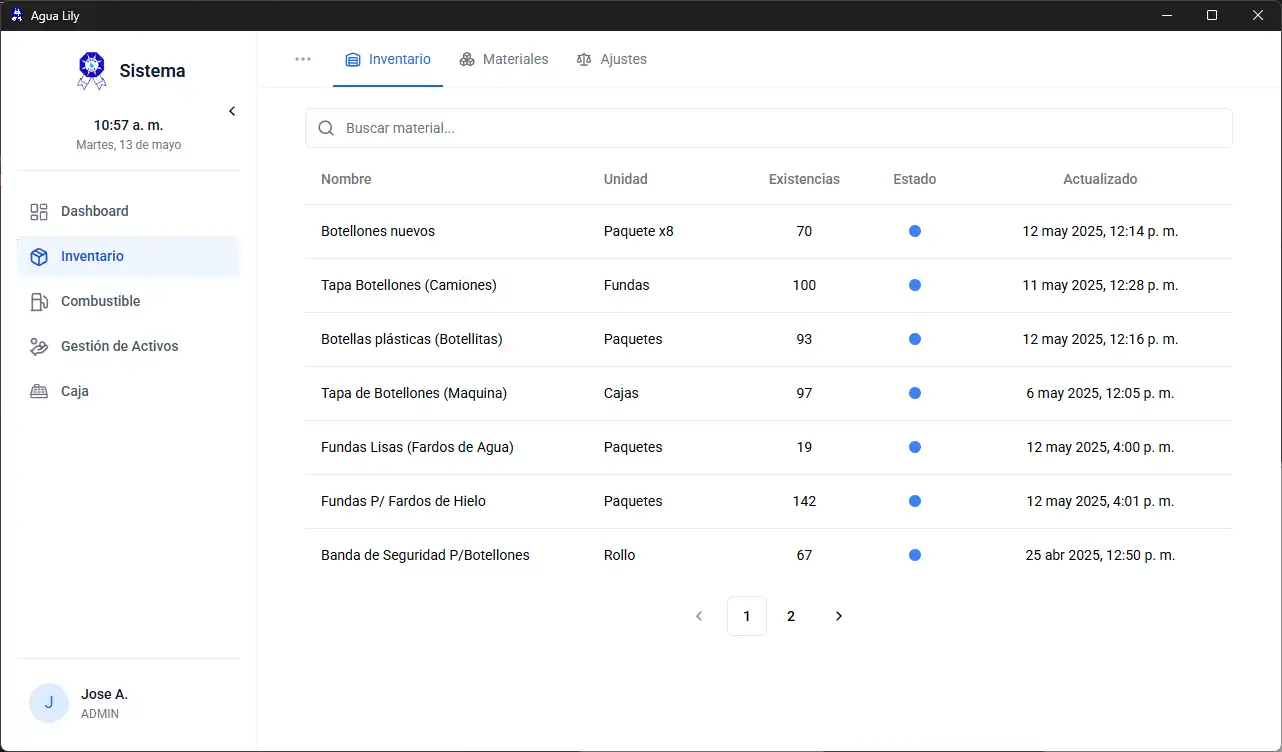Open the Caja cash register icon
This screenshot has width=1282, height=752.
click(39, 392)
